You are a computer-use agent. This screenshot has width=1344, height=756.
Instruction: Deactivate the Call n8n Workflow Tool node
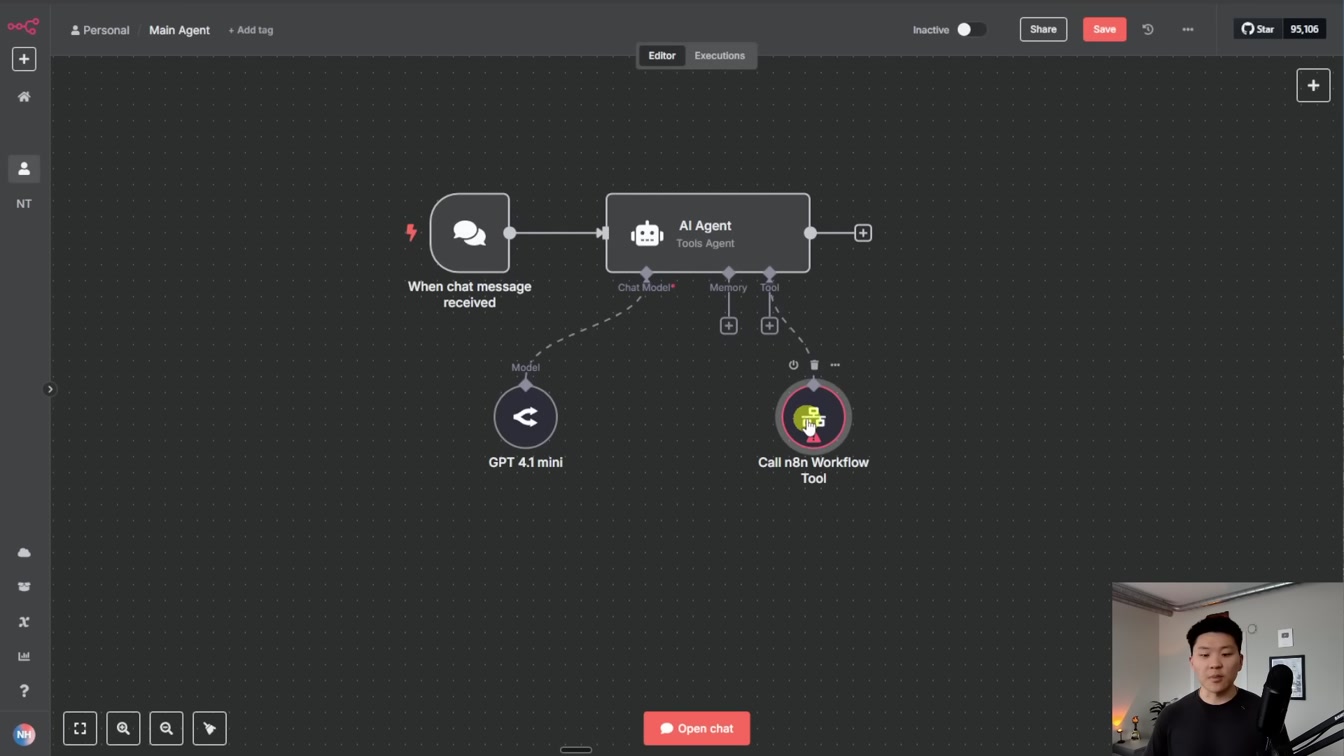point(793,365)
